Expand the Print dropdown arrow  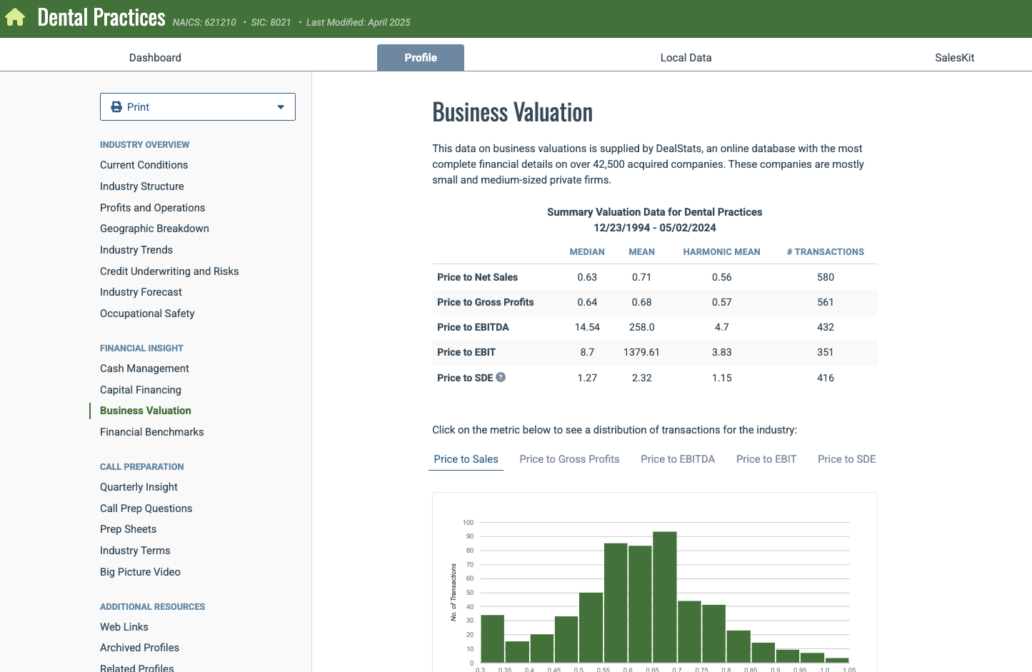click(281, 107)
